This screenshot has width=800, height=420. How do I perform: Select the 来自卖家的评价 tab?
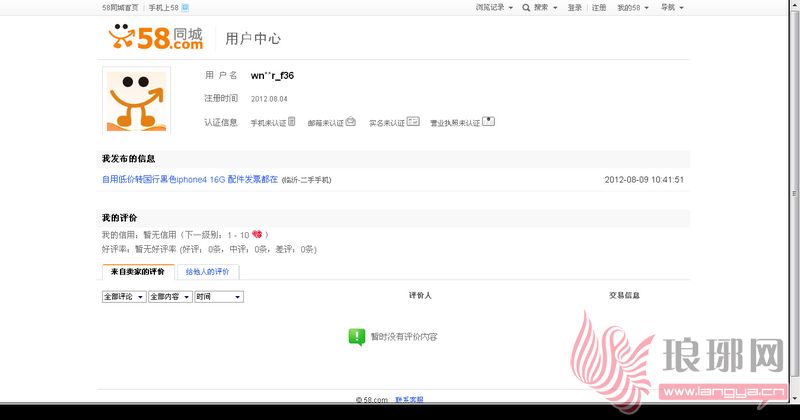(x=138, y=272)
